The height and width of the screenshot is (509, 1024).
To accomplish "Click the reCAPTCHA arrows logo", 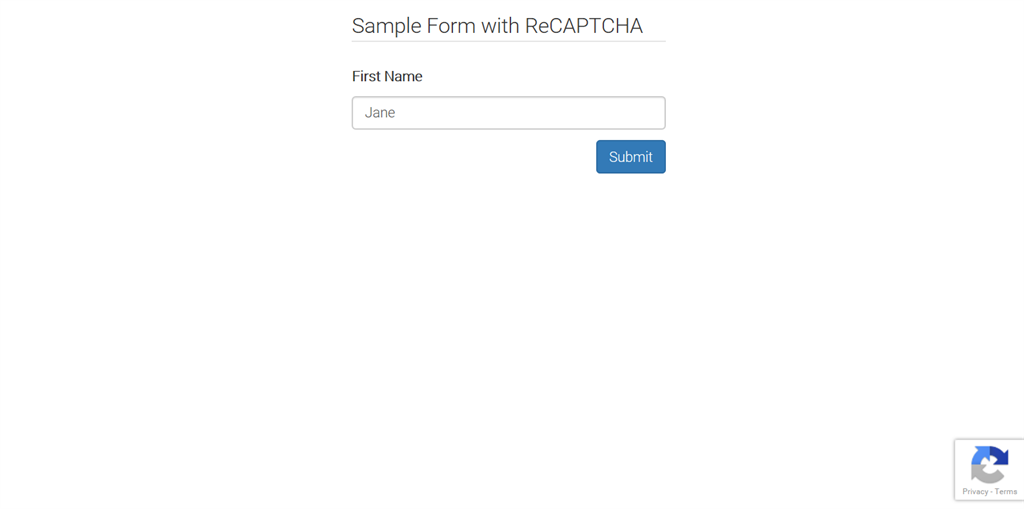I will 989,465.
